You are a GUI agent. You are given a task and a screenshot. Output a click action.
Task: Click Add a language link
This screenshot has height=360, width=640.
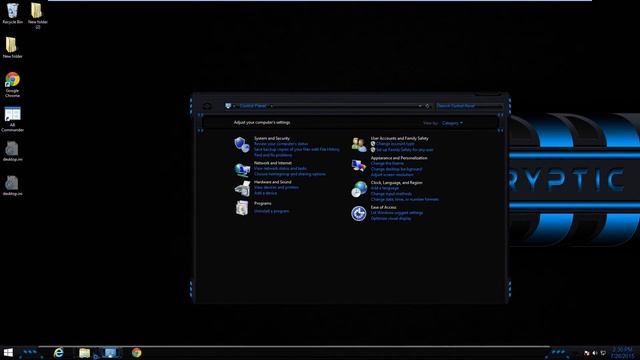pos(384,188)
